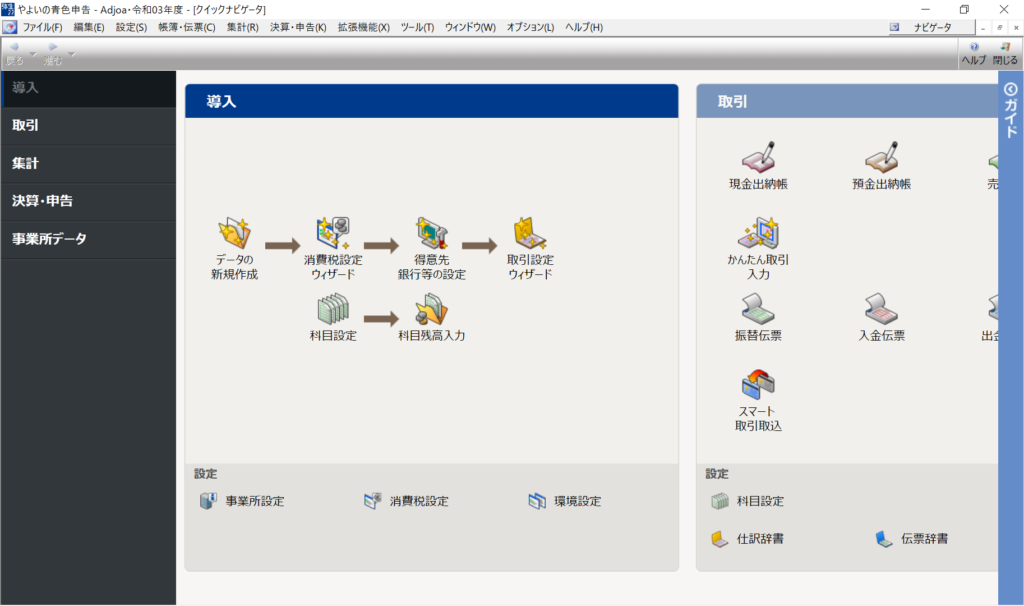
Task: Open the 科目残高入力 icon
Action: click(431, 309)
